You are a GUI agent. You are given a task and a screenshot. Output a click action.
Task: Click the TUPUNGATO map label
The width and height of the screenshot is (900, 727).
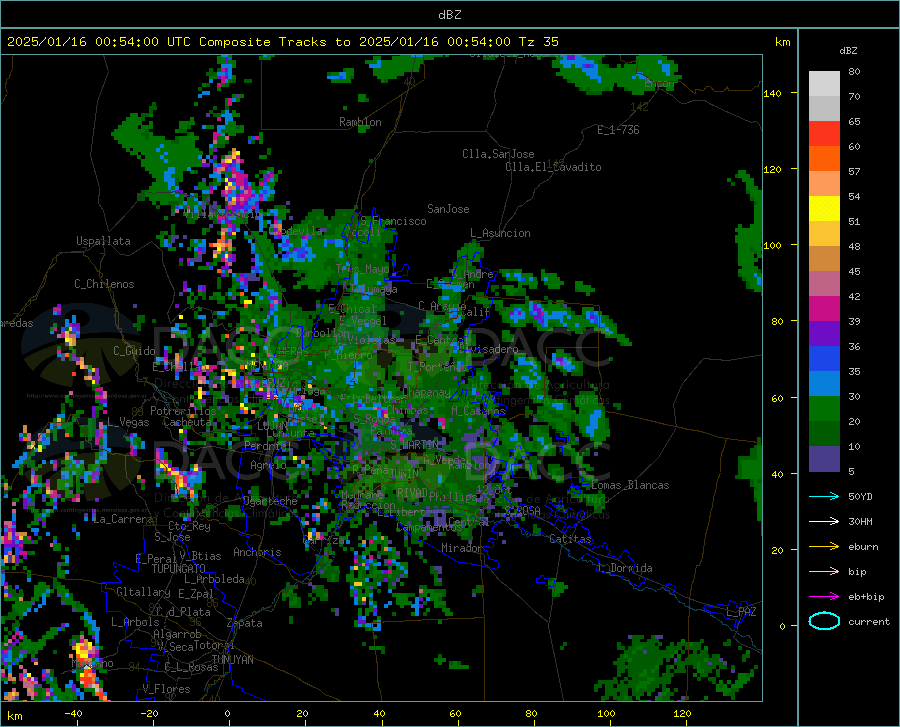(x=179, y=569)
